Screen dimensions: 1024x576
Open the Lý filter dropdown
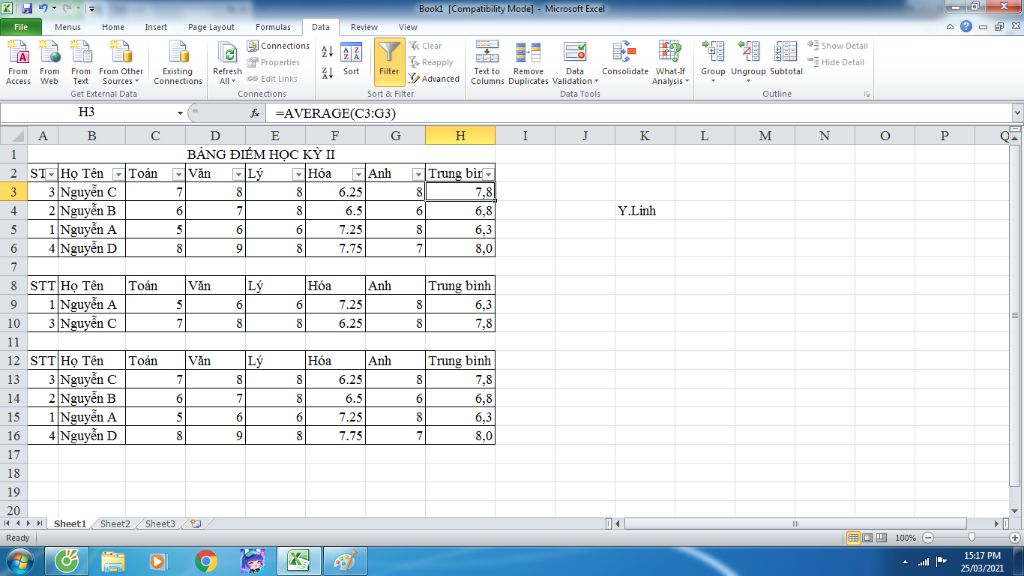pyautogui.click(x=298, y=174)
